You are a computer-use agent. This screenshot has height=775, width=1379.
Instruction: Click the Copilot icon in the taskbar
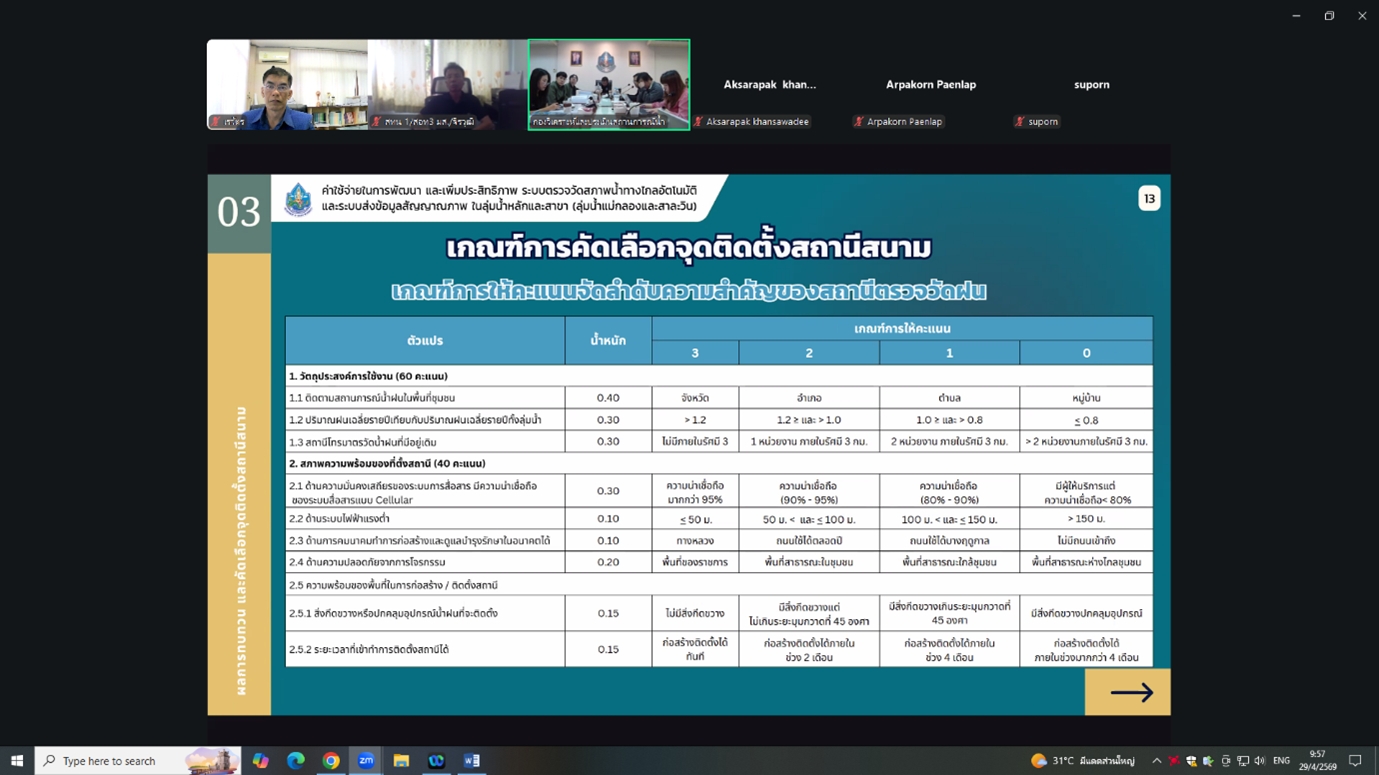[260, 761]
